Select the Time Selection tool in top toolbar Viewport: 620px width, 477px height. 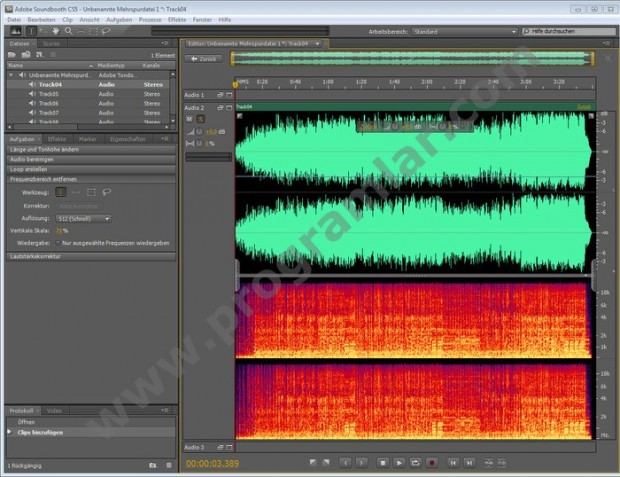click(x=31, y=31)
